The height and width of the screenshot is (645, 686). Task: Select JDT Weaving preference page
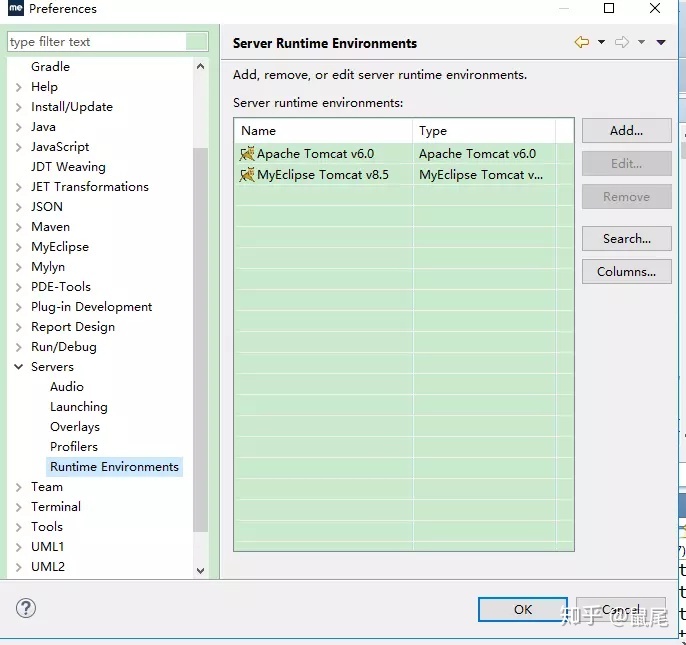click(x=68, y=167)
